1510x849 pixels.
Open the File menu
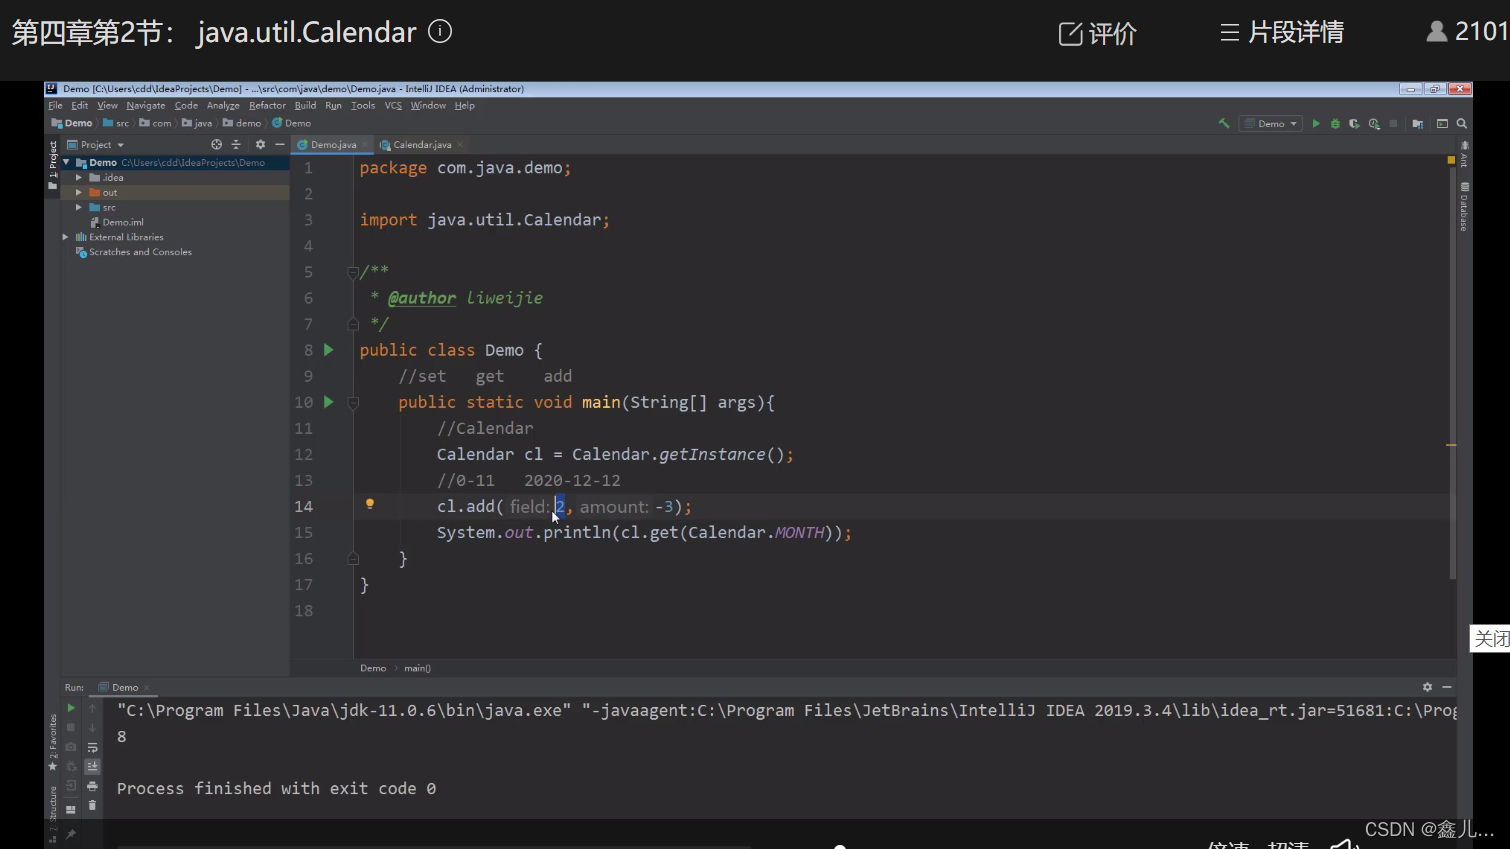click(56, 106)
